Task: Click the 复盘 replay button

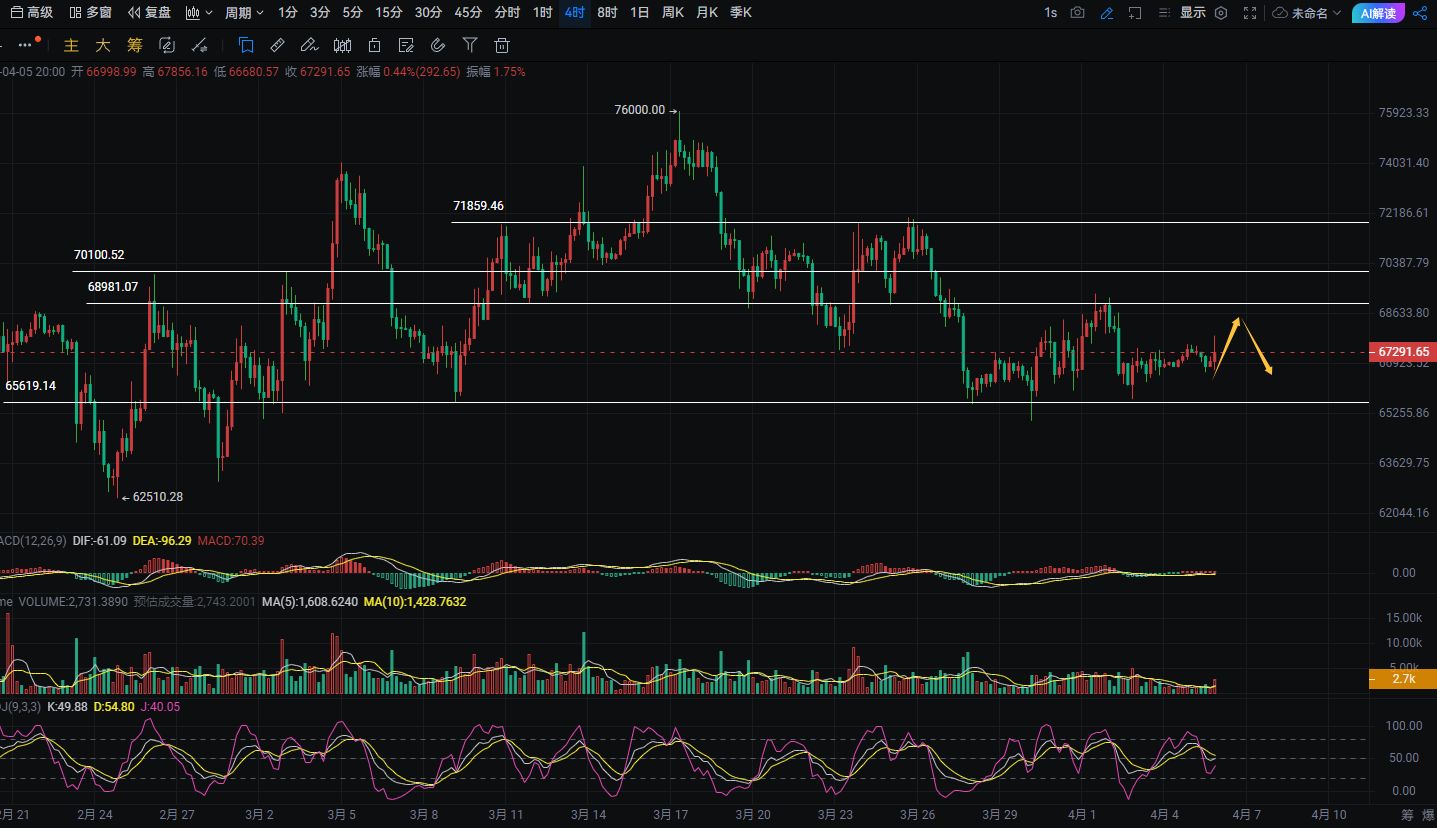Action: point(149,13)
